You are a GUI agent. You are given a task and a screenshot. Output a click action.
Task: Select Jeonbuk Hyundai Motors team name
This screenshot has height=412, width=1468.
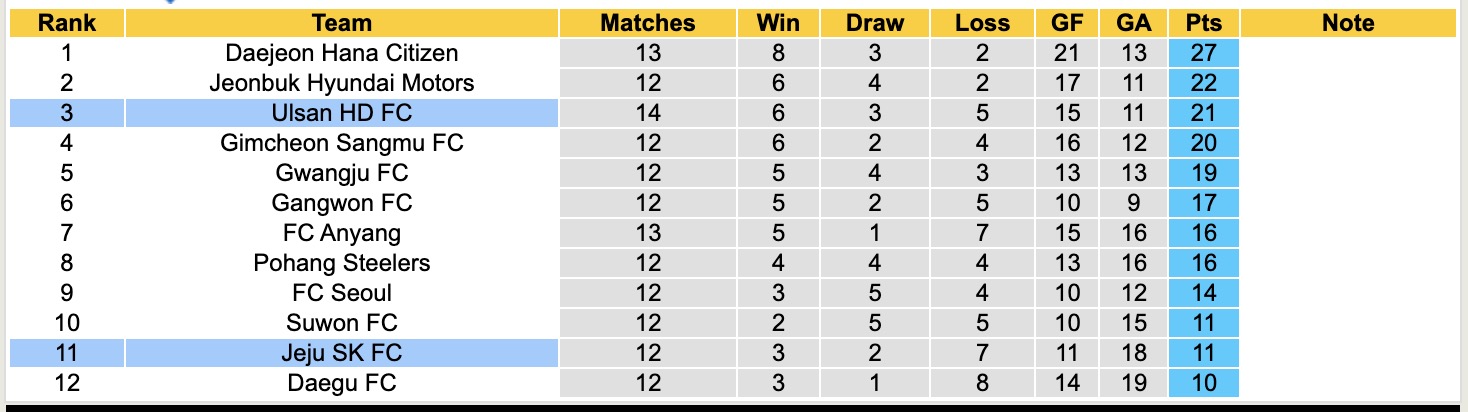(342, 83)
